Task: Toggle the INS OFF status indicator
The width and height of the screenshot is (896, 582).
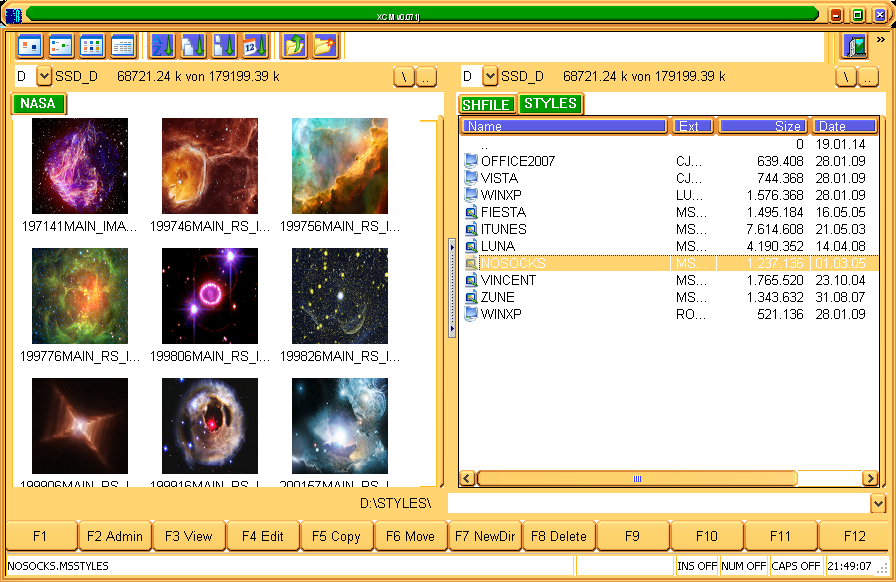Action: tap(696, 566)
